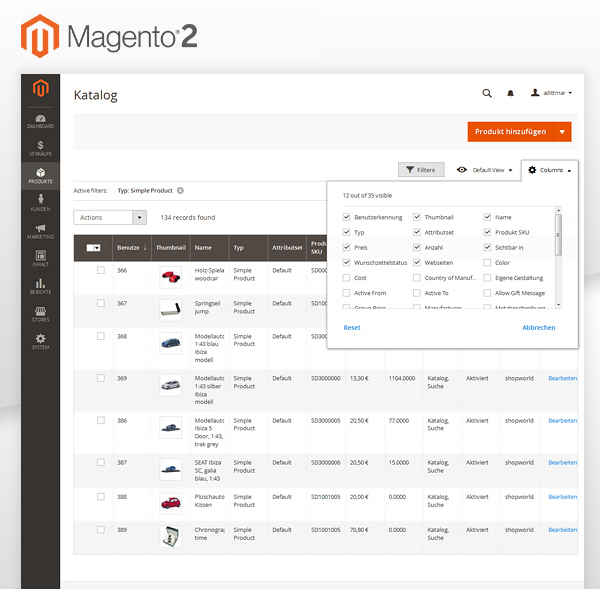Viewport: 600px width, 589px height.
Task: Expand the Produkt hinzufügen dropdown arrow
Action: [x=562, y=132]
